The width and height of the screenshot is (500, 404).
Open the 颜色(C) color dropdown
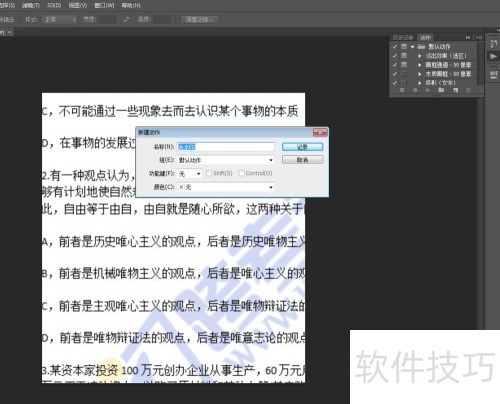point(226,187)
